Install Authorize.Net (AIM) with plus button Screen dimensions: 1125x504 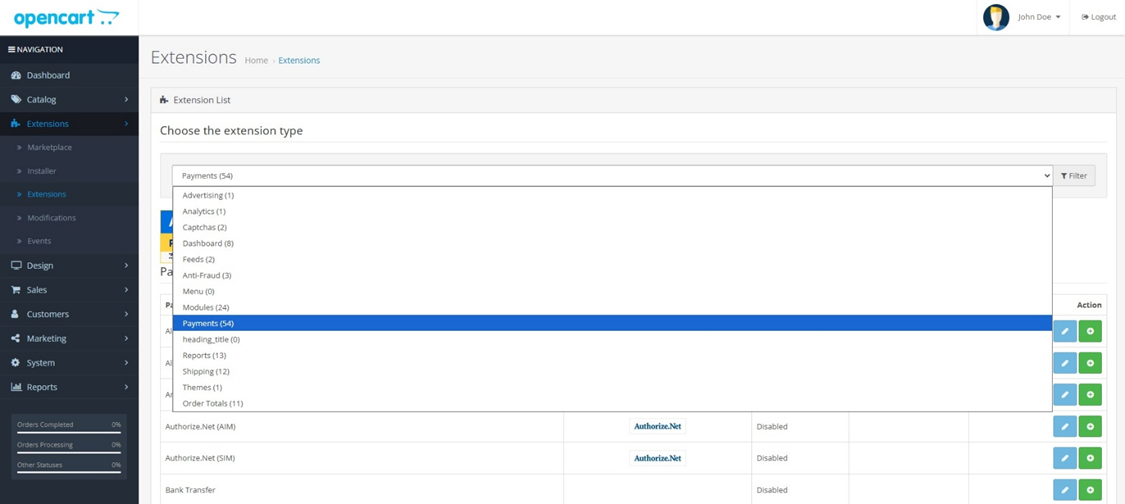point(1090,426)
